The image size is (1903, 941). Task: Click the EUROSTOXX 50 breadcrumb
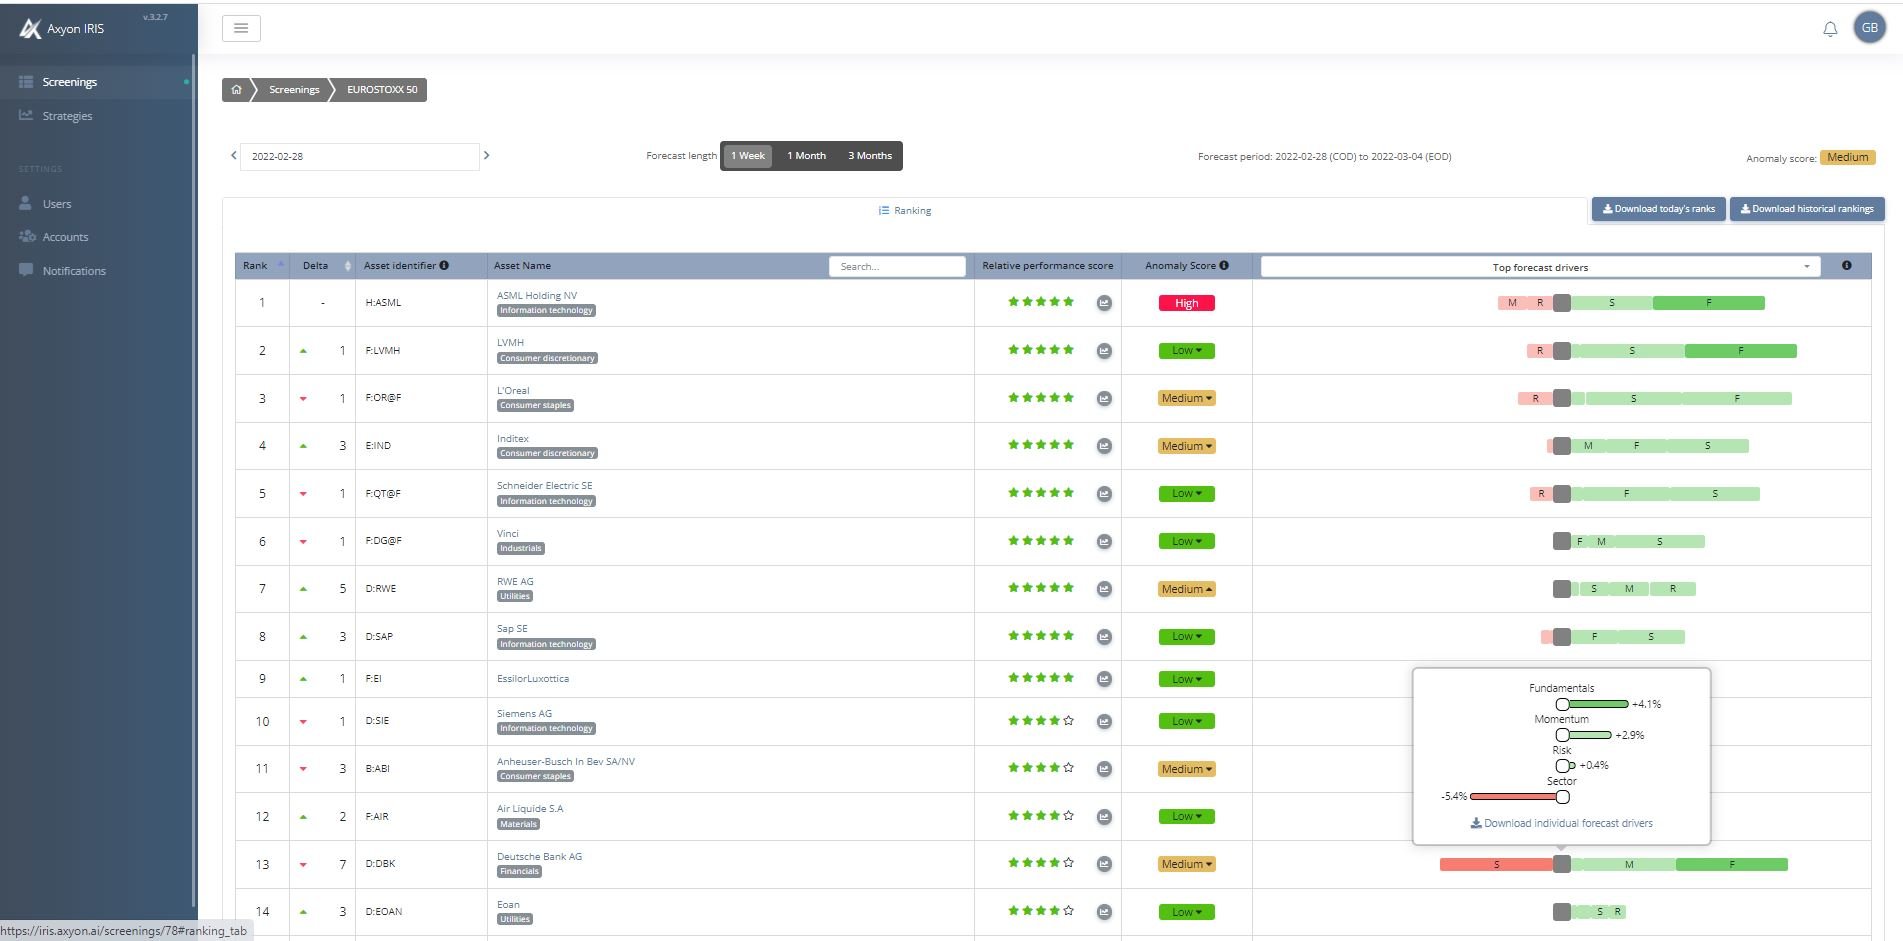[382, 90]
